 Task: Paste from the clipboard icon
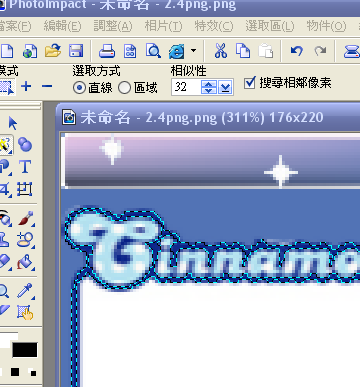point(266,51)
